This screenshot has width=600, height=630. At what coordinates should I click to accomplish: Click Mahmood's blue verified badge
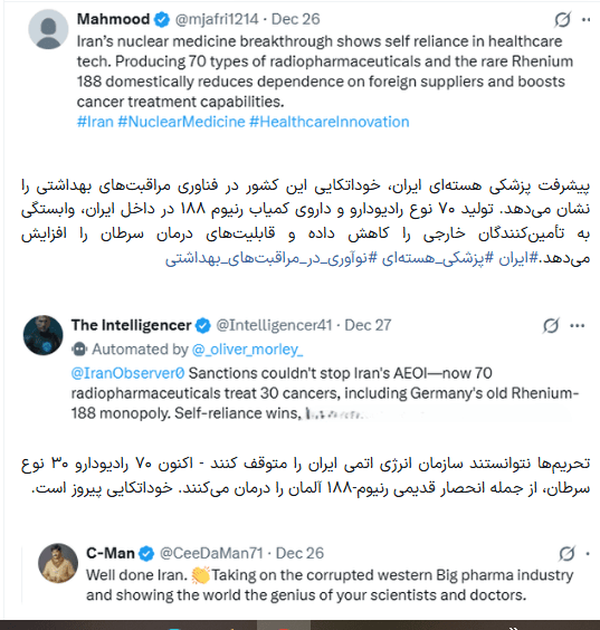[160, 19]
